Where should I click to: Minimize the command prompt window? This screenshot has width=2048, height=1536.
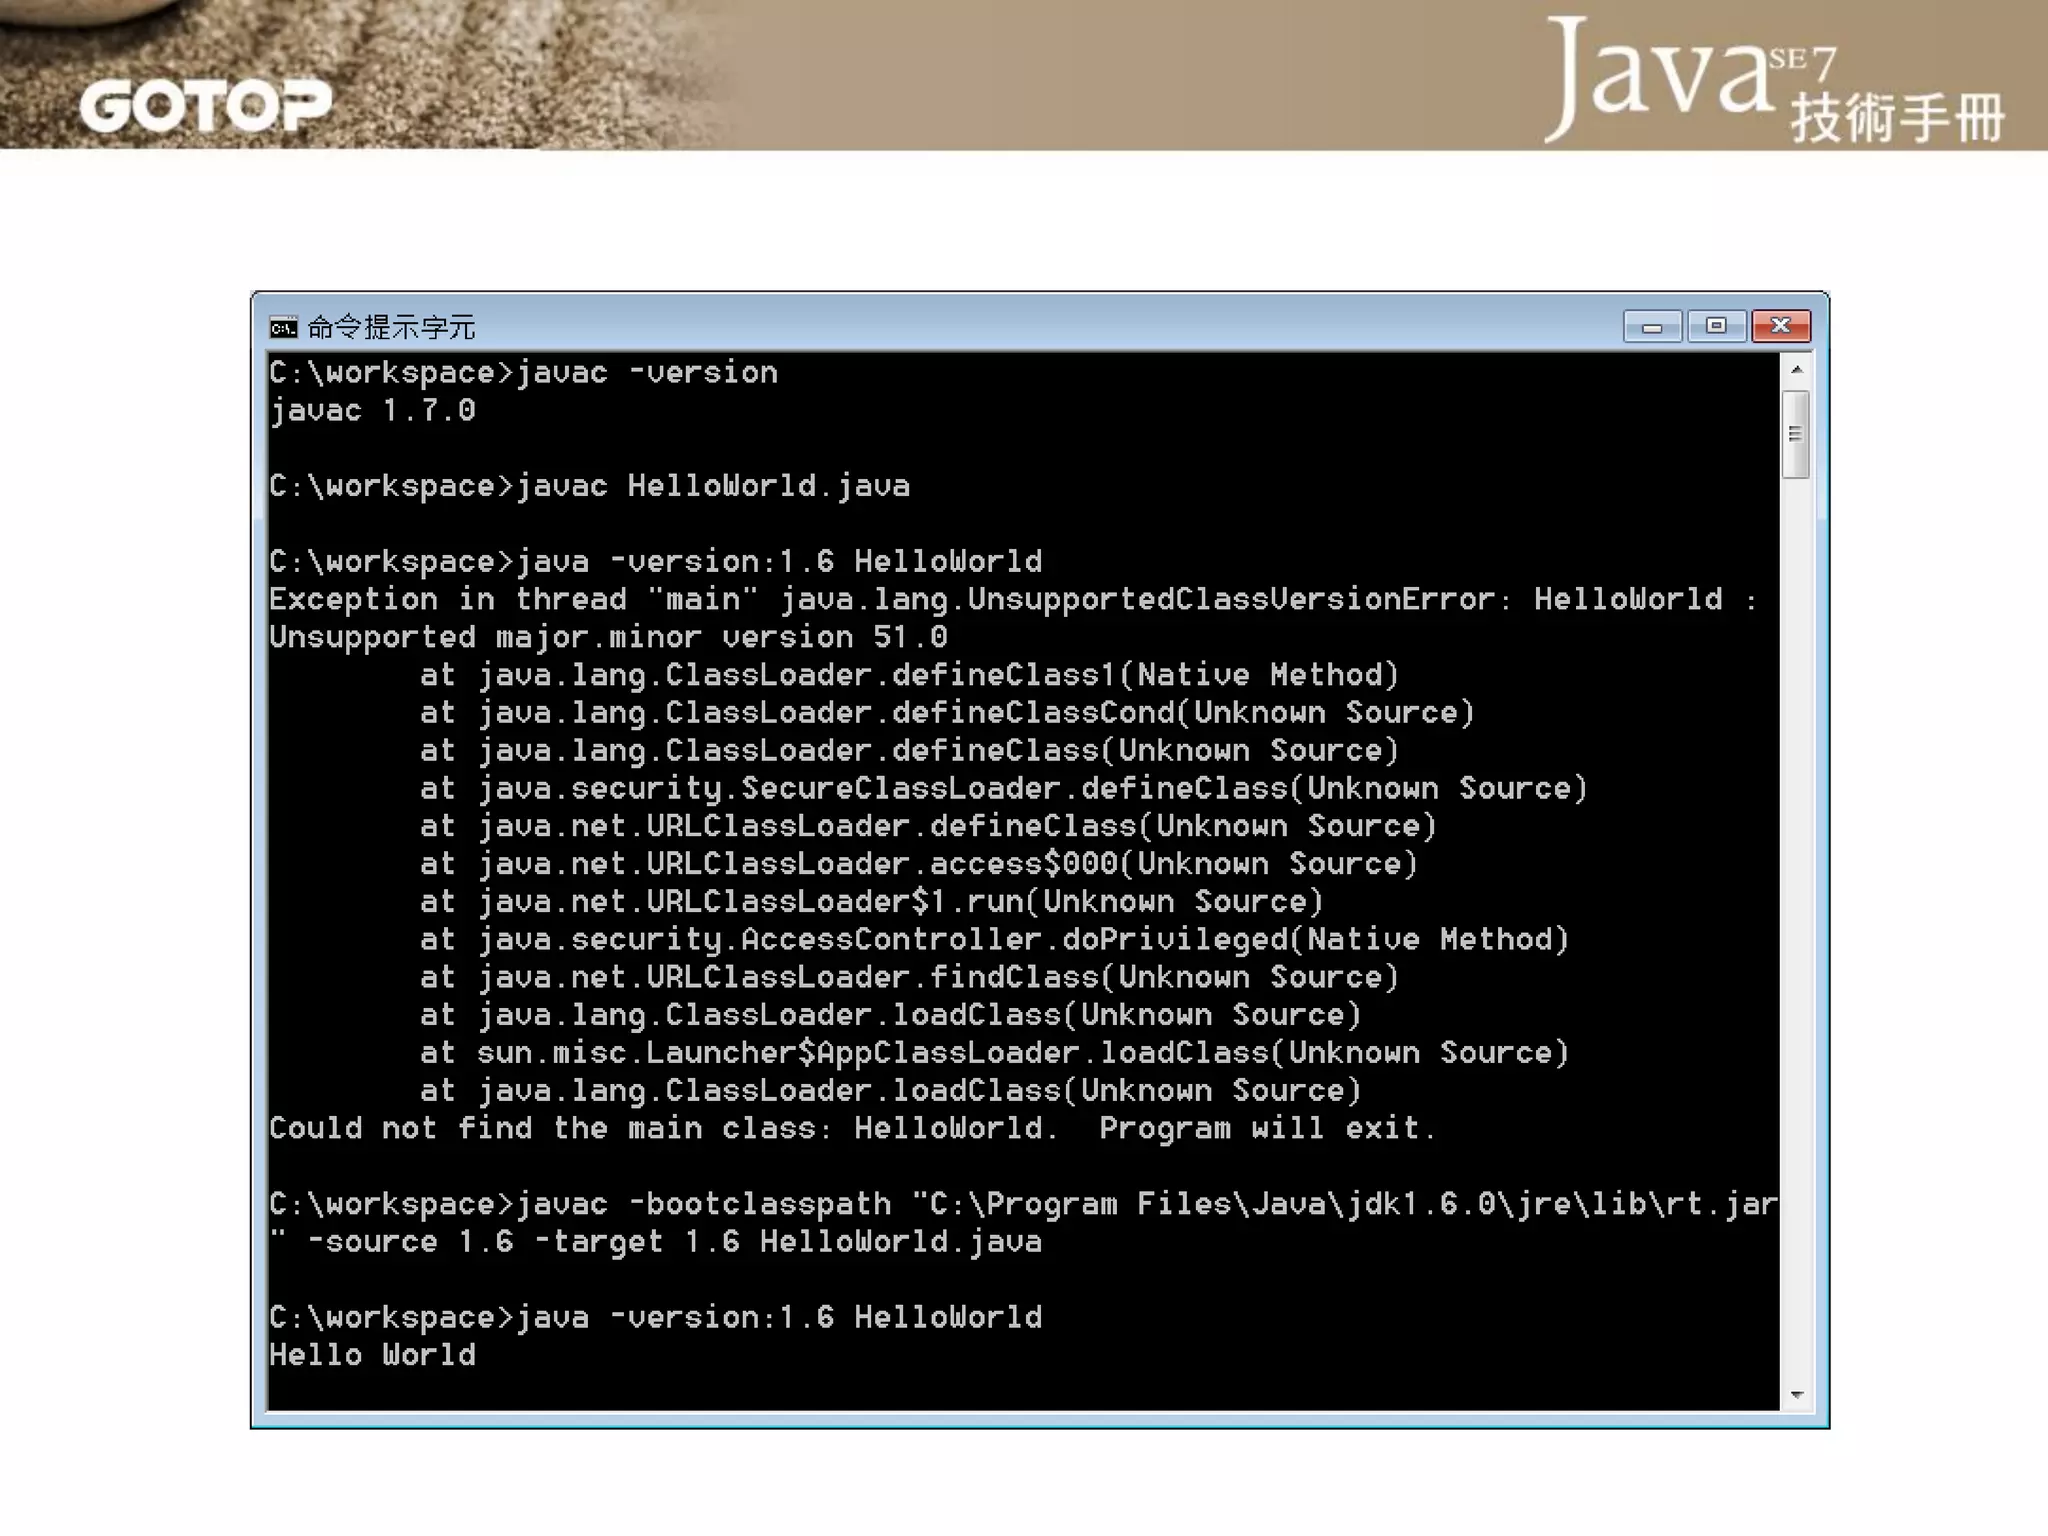pos(1652,326)
